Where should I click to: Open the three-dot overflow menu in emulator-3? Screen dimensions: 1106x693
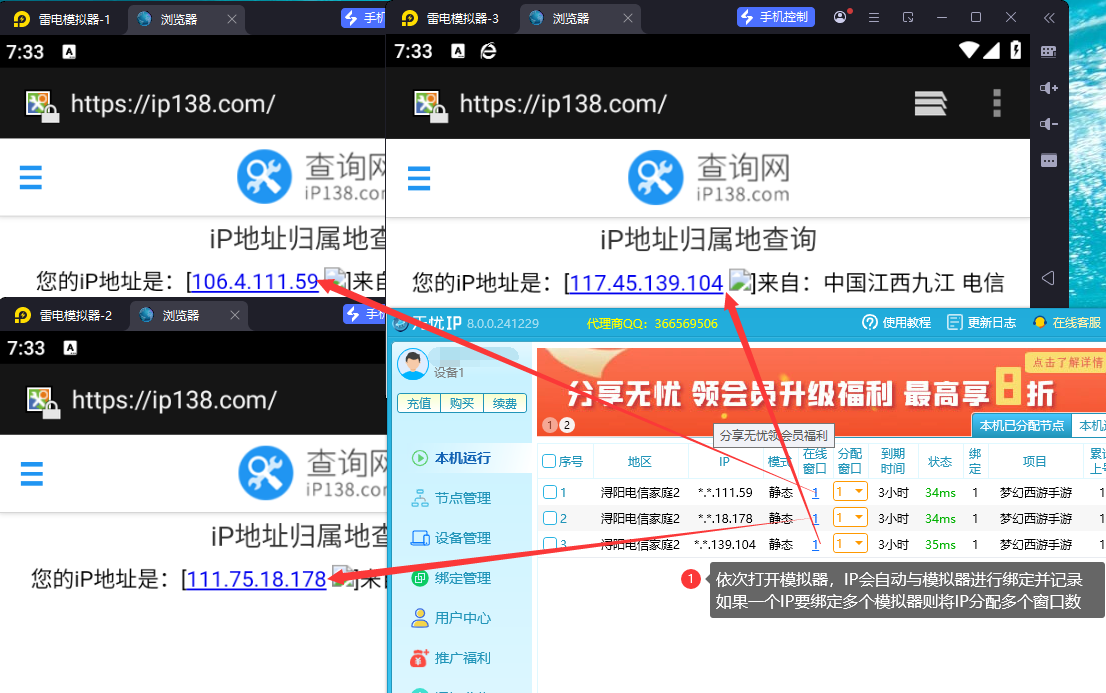point(997,103)
